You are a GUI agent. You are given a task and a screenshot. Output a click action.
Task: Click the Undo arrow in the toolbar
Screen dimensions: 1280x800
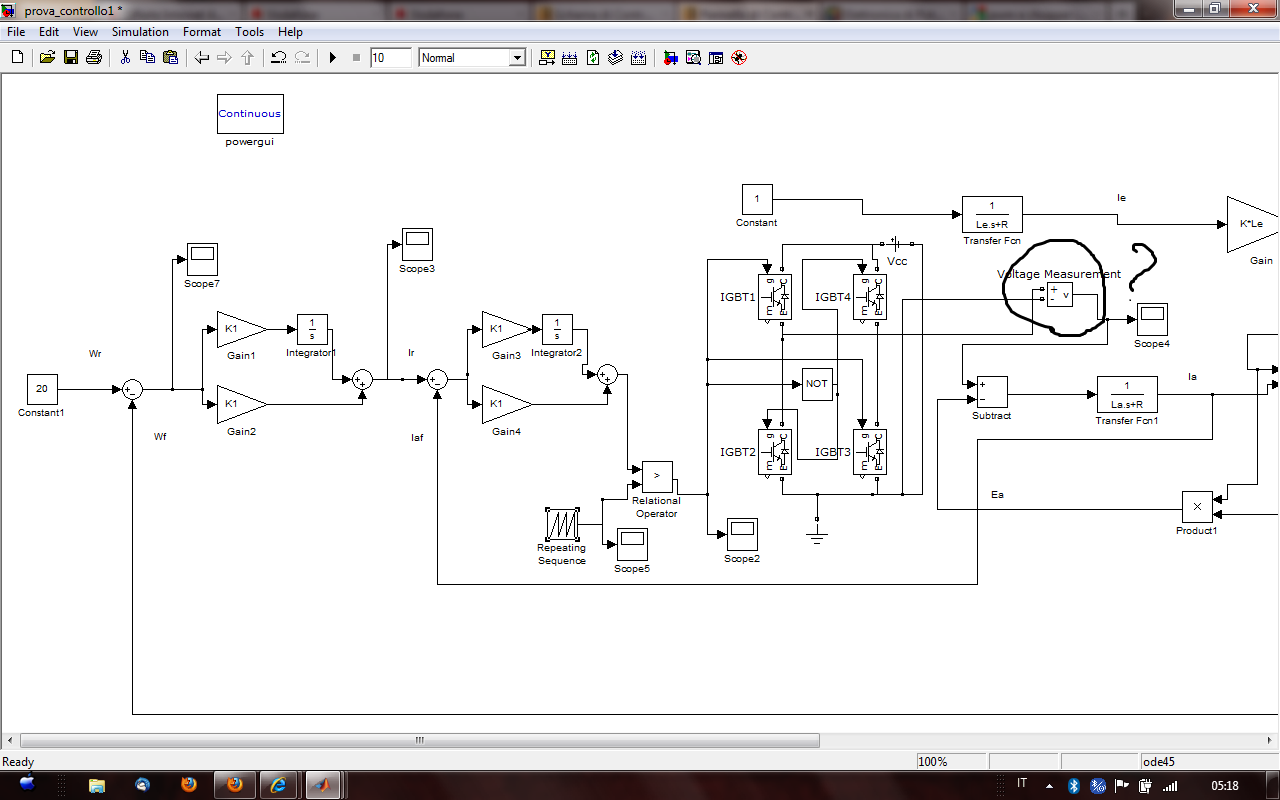point(279,58)
